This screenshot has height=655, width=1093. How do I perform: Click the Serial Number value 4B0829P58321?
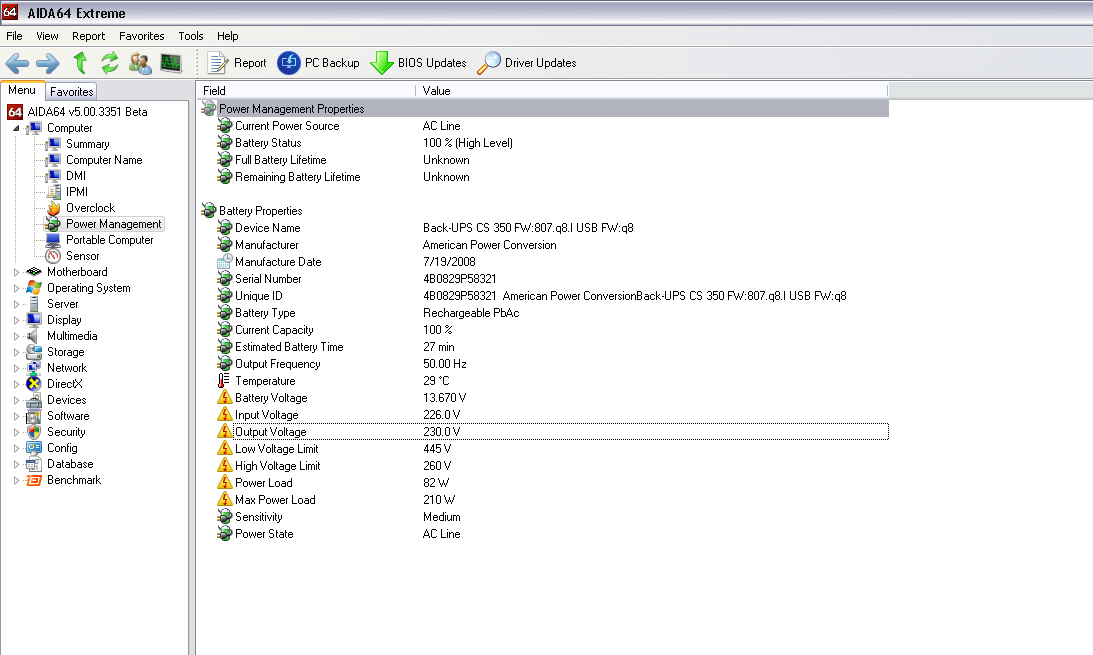pos(459,279)
